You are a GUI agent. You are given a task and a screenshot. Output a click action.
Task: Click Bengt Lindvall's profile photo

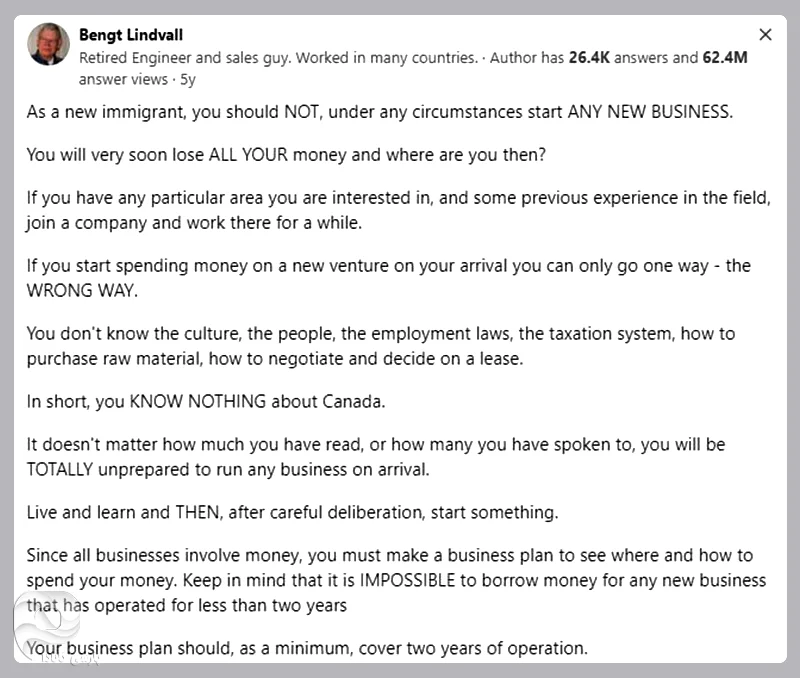pyautogui.click(x=49, y=45)
